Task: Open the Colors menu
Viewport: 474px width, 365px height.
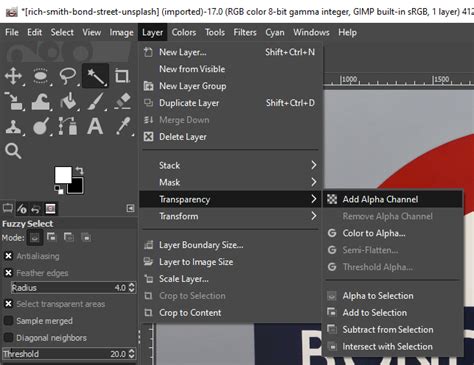Action: [184, 32]
